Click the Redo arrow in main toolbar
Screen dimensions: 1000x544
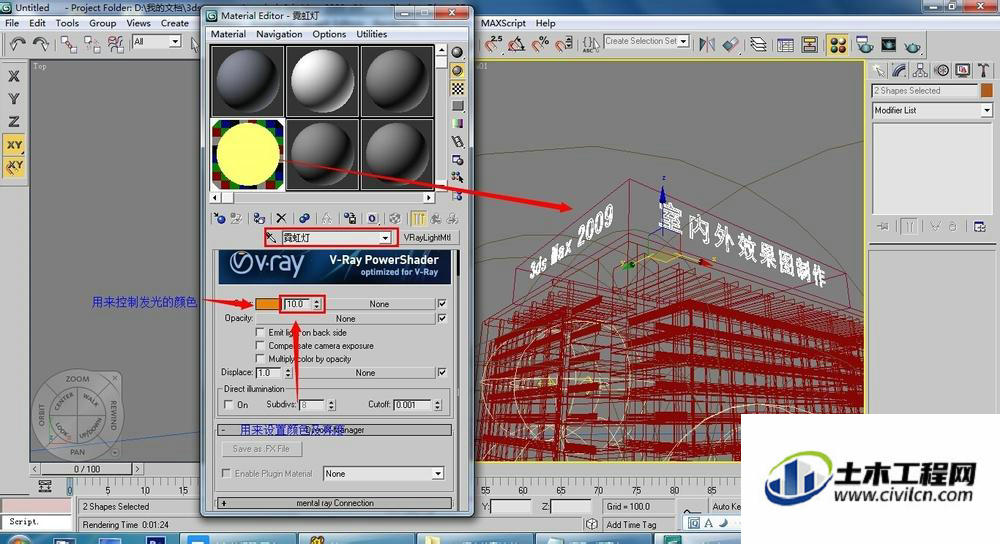click(x=41, y=44)
